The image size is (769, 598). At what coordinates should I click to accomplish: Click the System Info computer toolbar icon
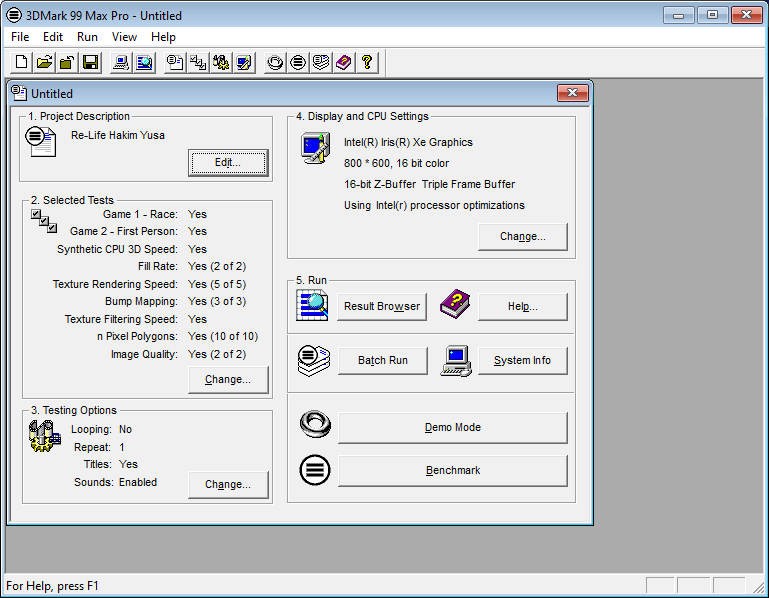[x=121, y=62]
